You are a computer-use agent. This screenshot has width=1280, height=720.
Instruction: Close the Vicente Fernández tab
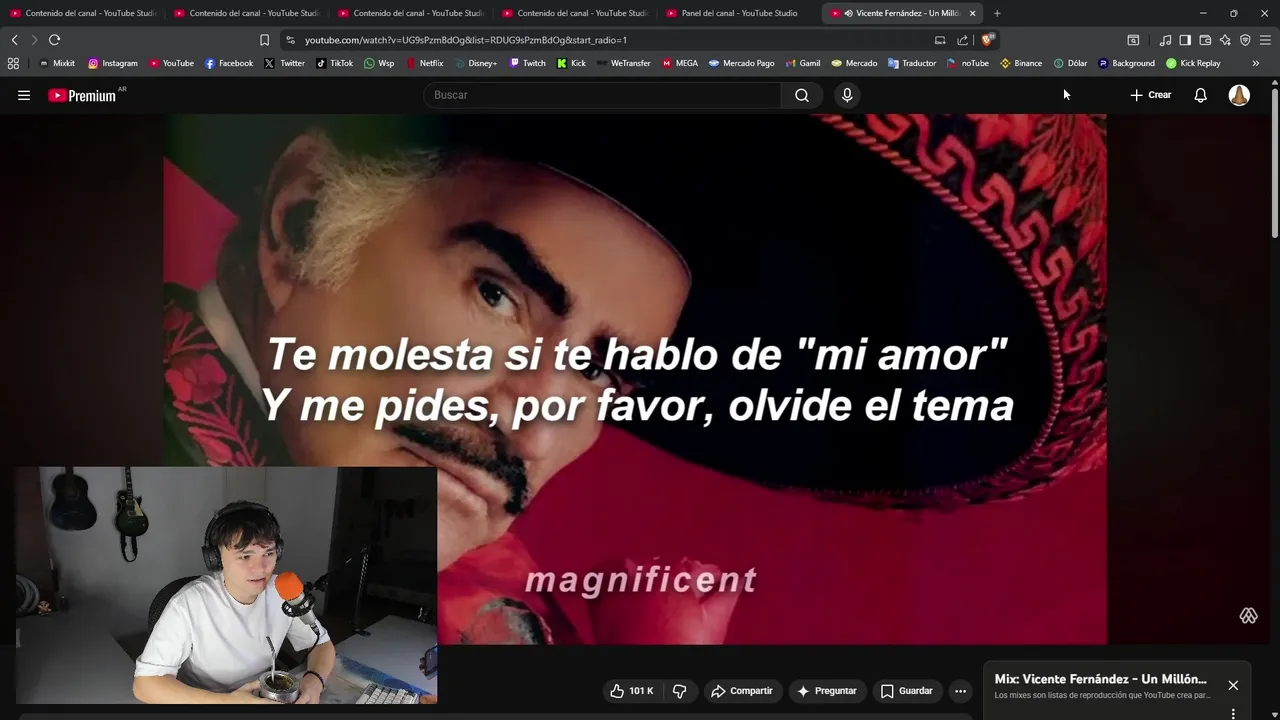point(972,13)
